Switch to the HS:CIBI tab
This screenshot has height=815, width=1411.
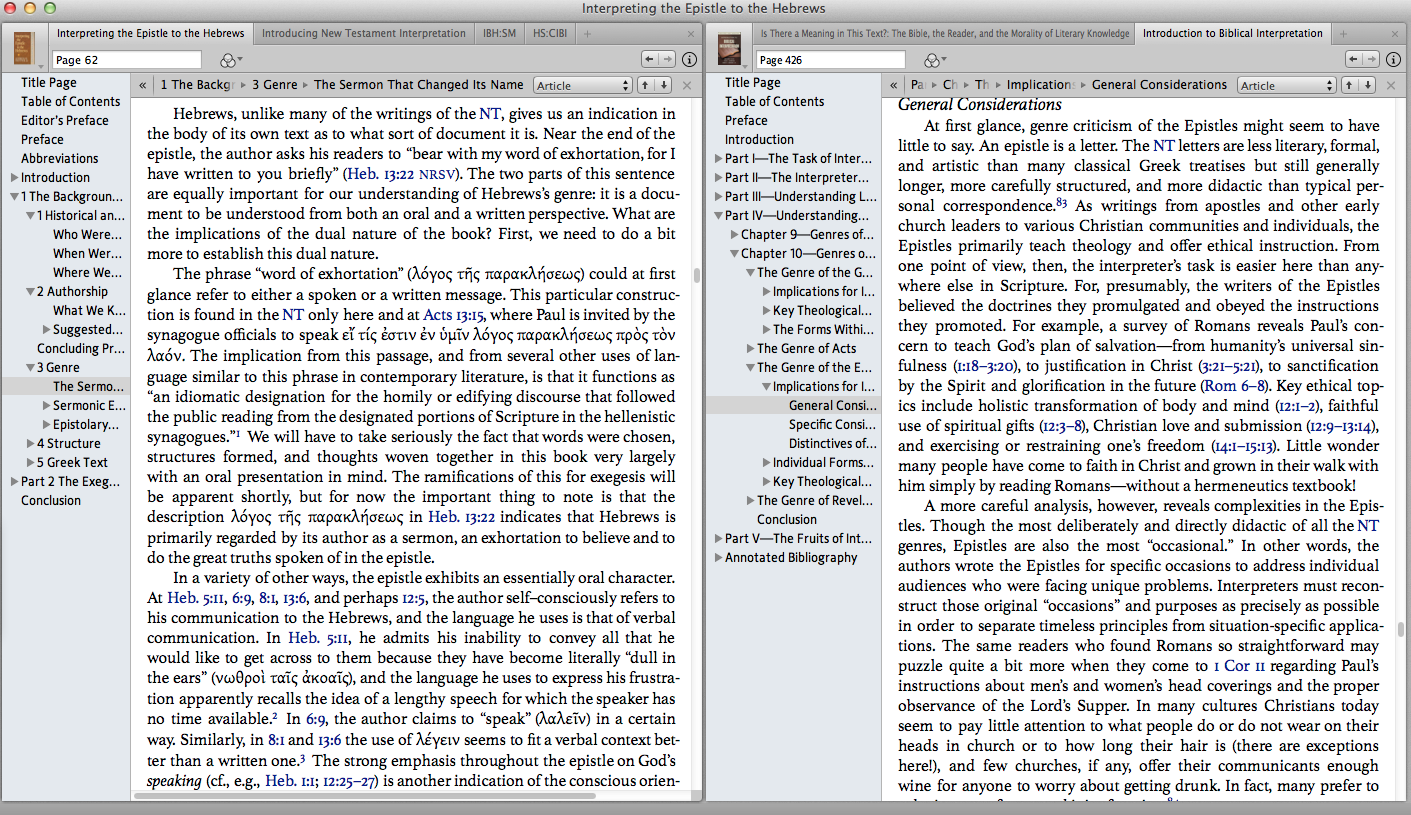pos(552,34)
